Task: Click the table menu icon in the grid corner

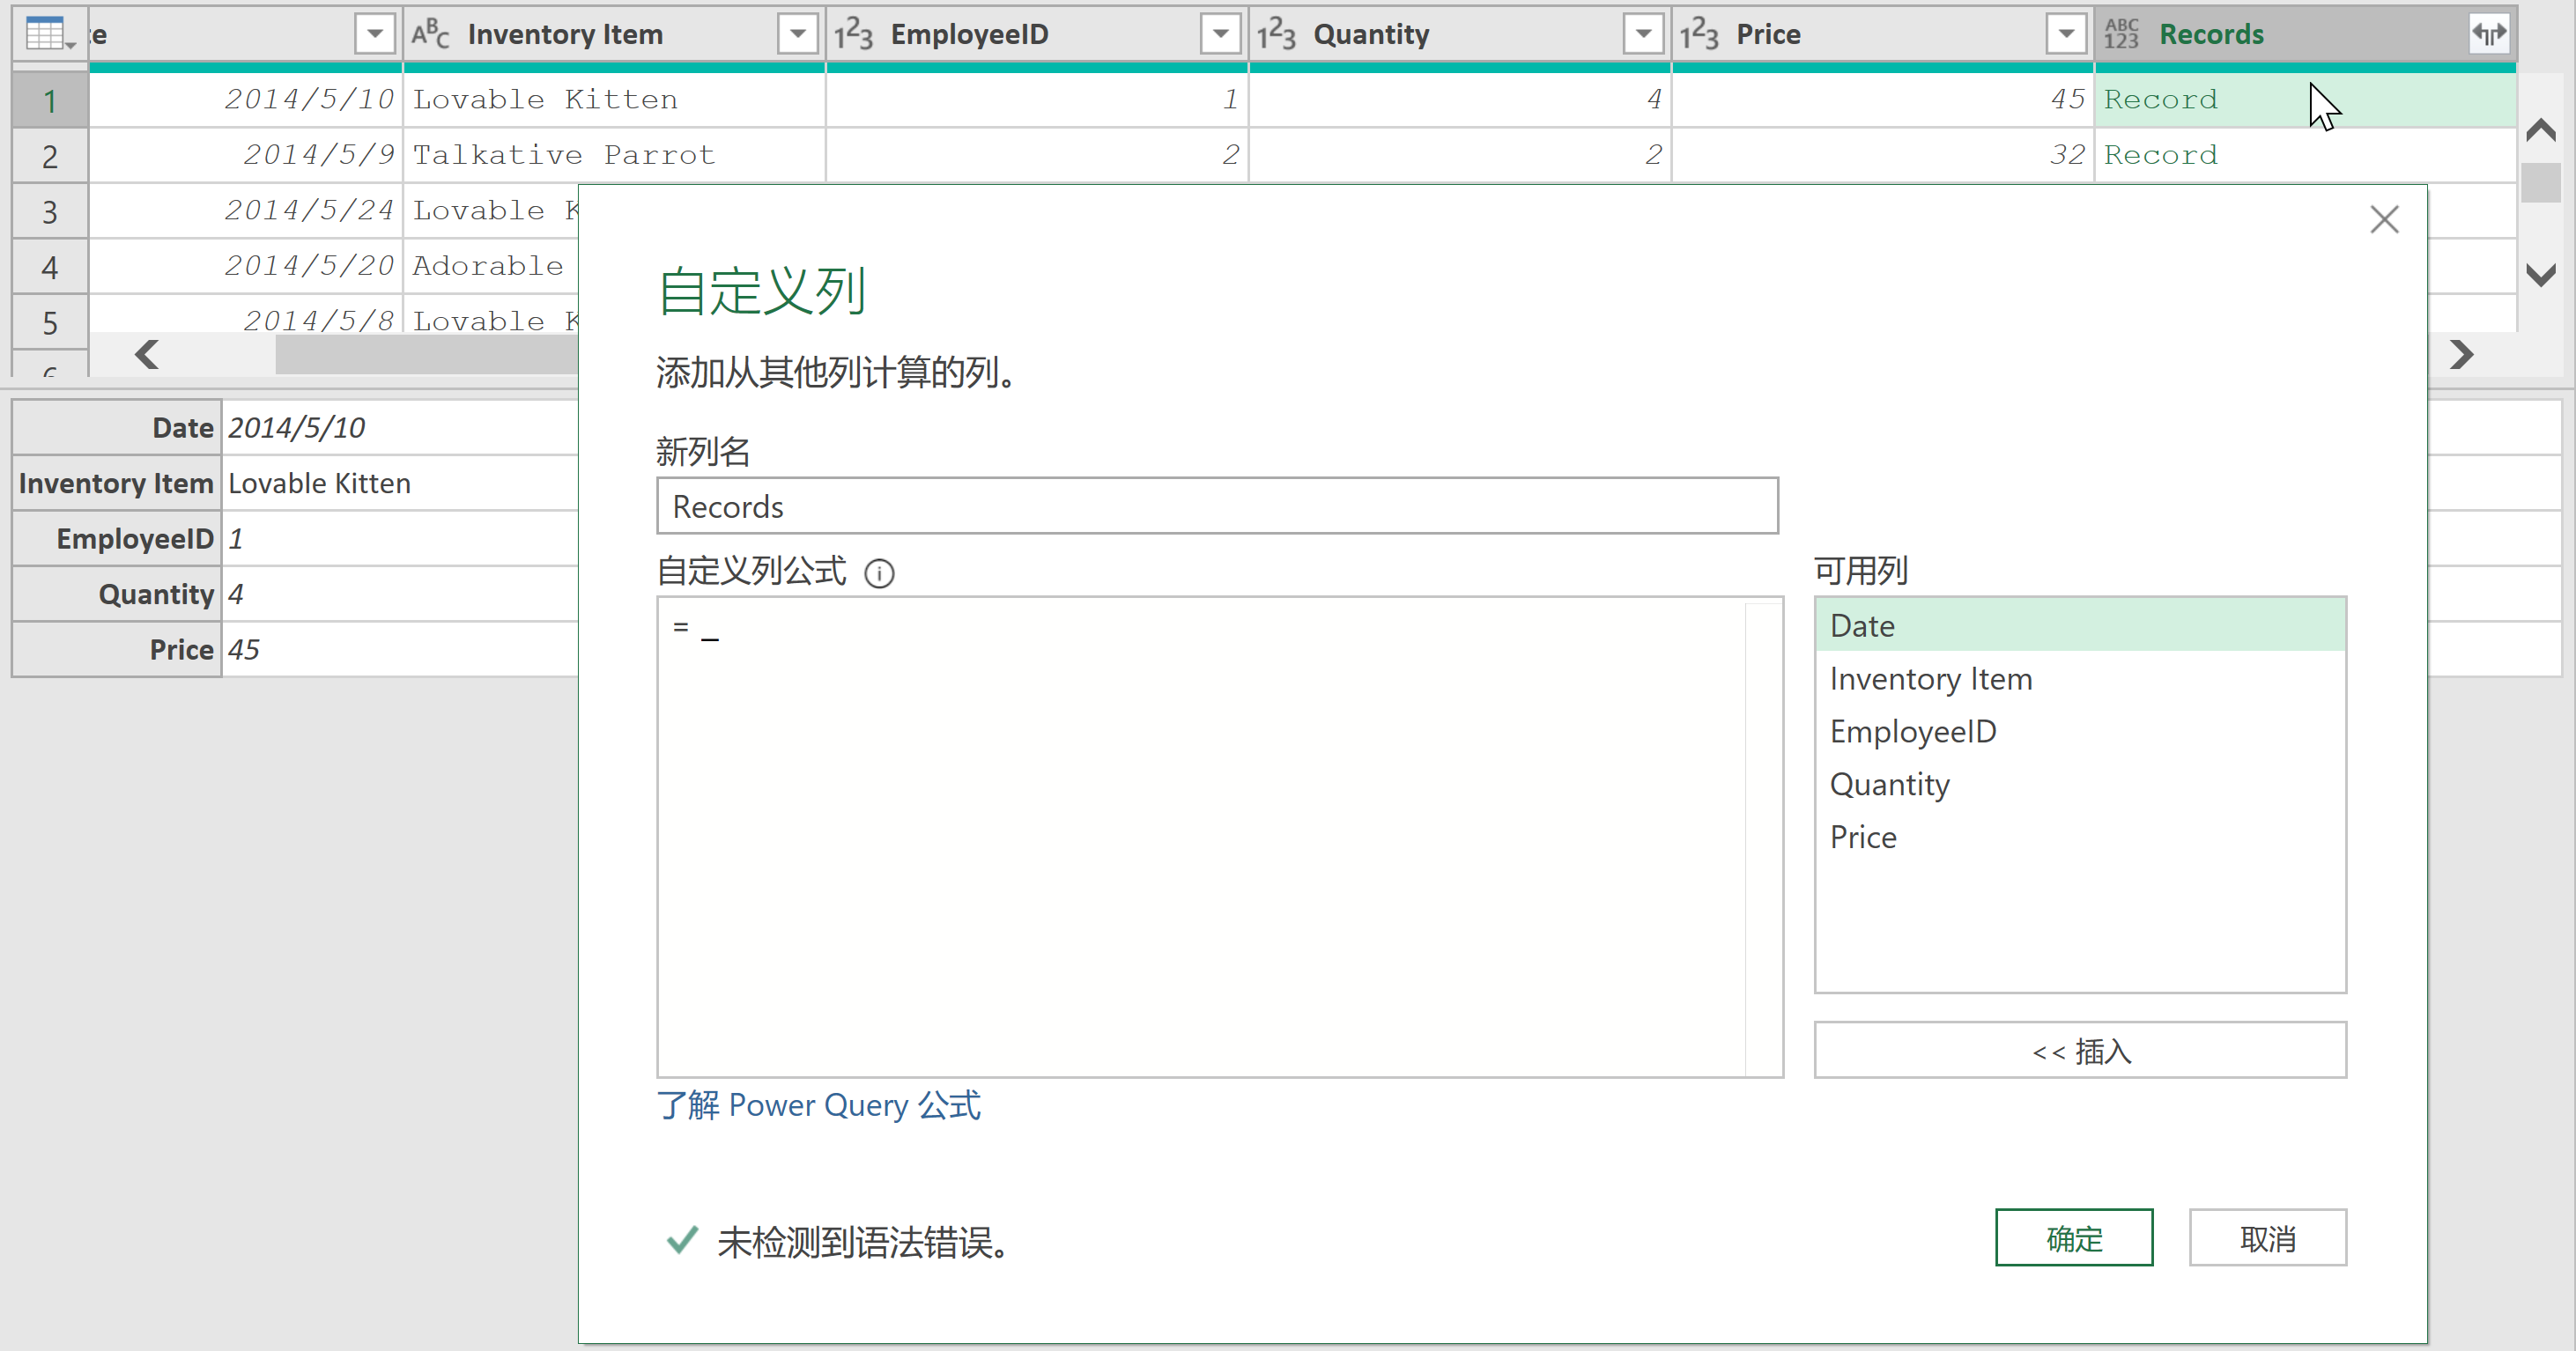Action: [47, 35]
